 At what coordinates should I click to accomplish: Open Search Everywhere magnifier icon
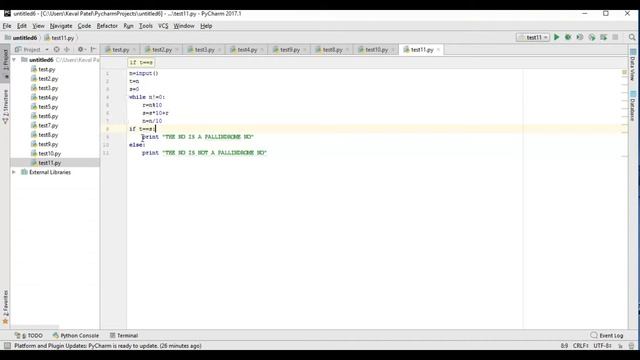pos(632,37)
